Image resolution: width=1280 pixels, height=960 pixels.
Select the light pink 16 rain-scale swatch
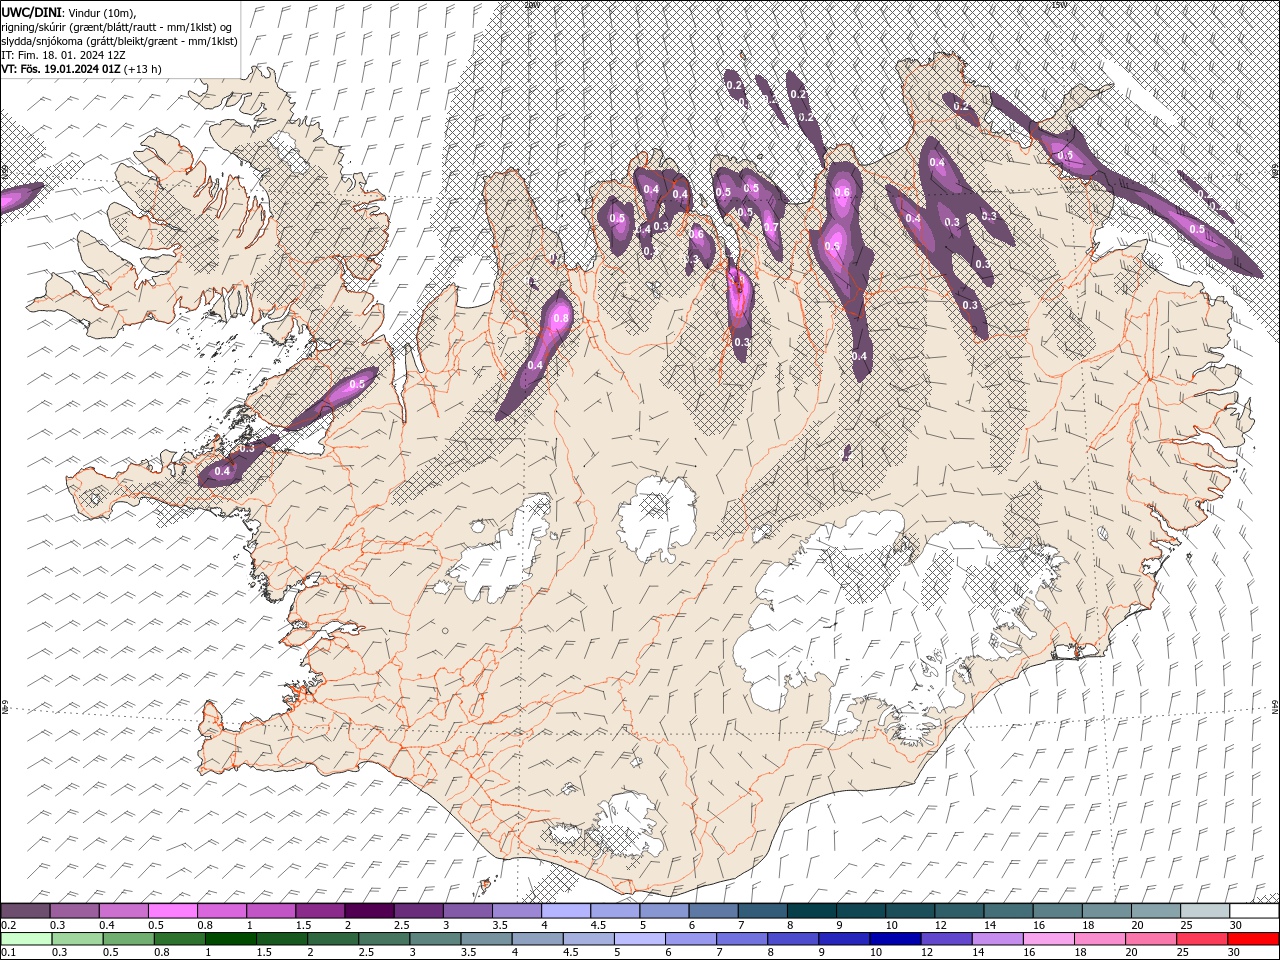pos(1049,939)
